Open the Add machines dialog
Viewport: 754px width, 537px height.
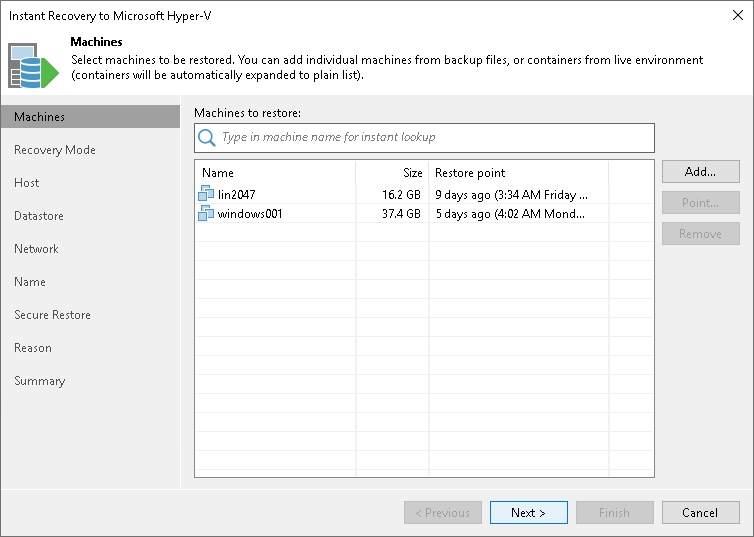pos(701,172)
